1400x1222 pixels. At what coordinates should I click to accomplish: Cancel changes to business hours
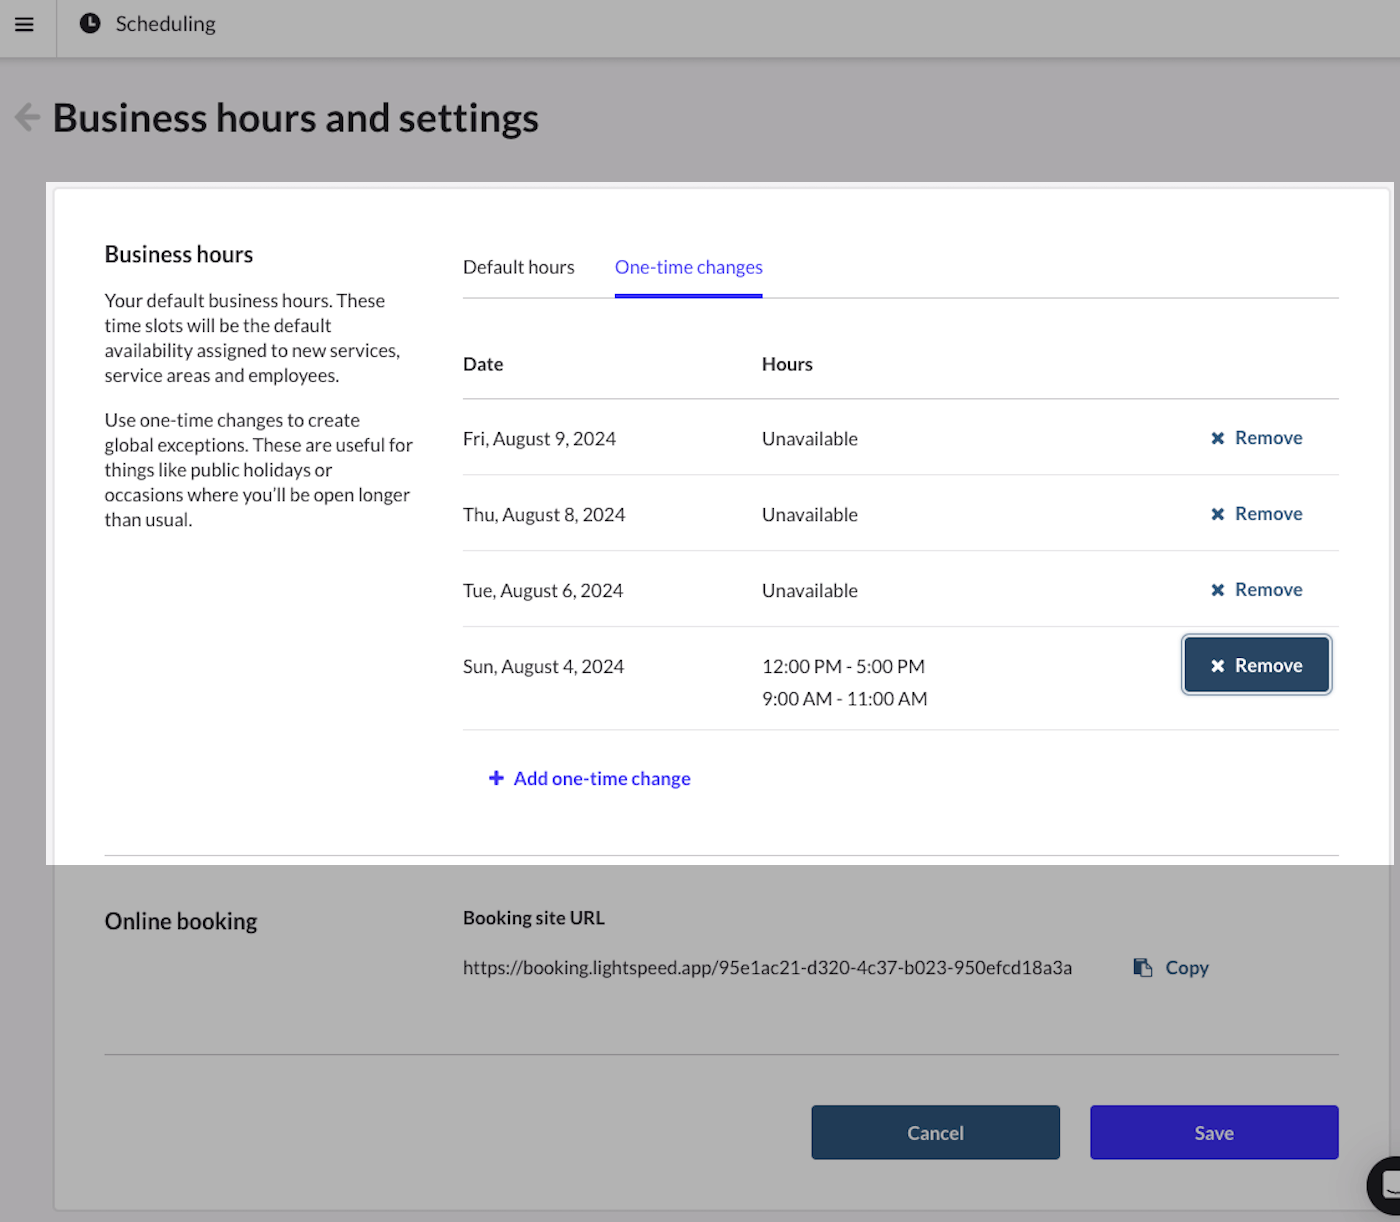(935, 1132)
